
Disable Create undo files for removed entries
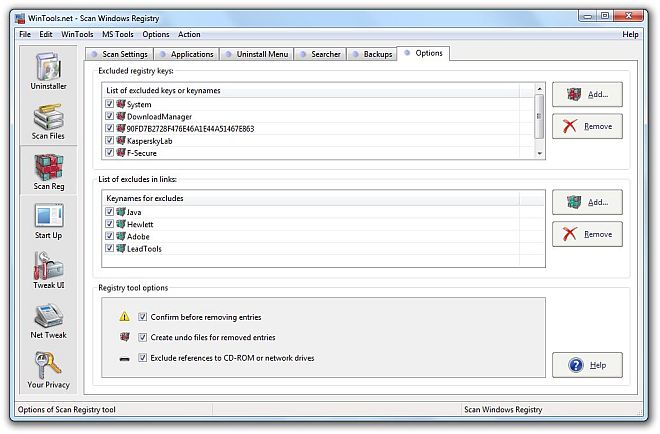coord(143,337)
